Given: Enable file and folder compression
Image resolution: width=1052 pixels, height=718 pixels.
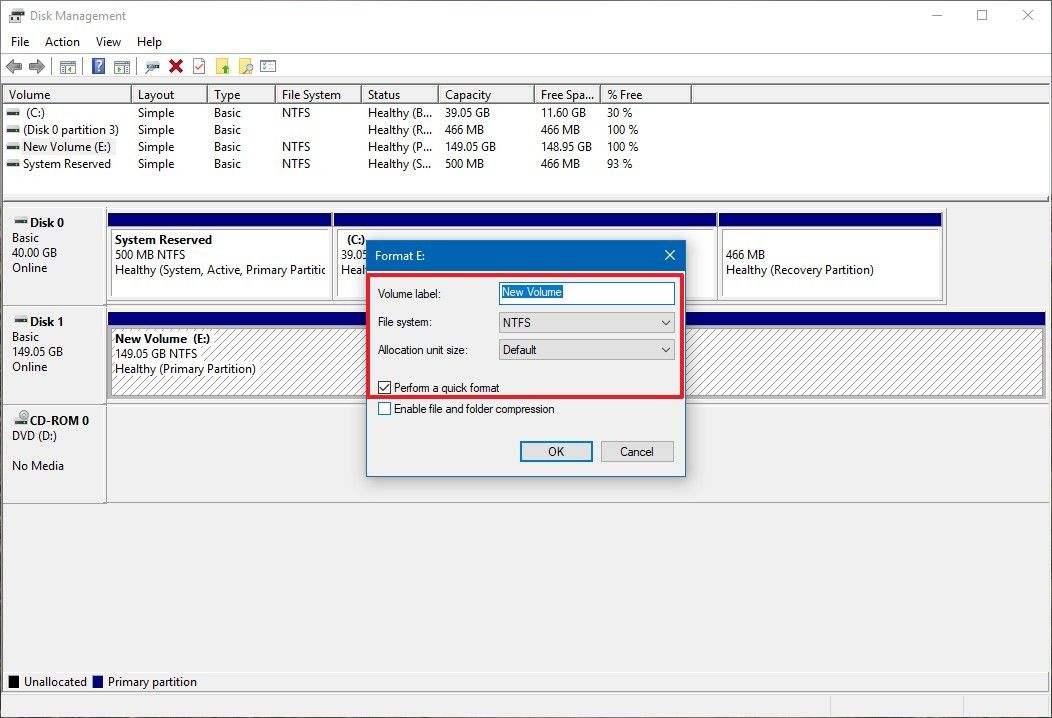Looking at the screenshot, I should tap(384, 409).
